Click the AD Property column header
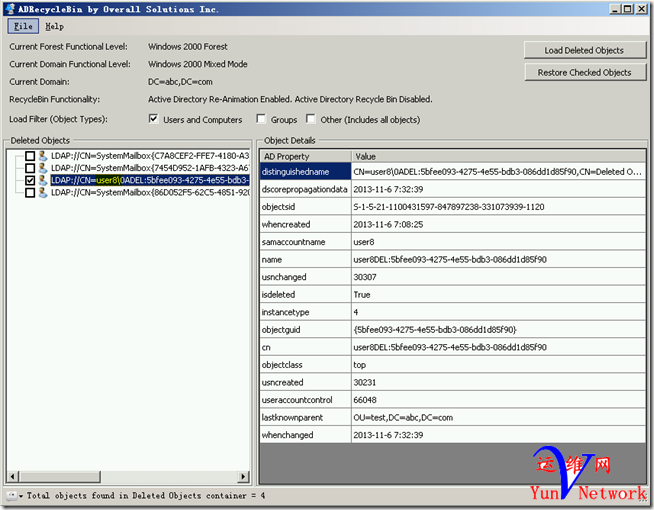 pyautogui.click(x=306, y=156)
